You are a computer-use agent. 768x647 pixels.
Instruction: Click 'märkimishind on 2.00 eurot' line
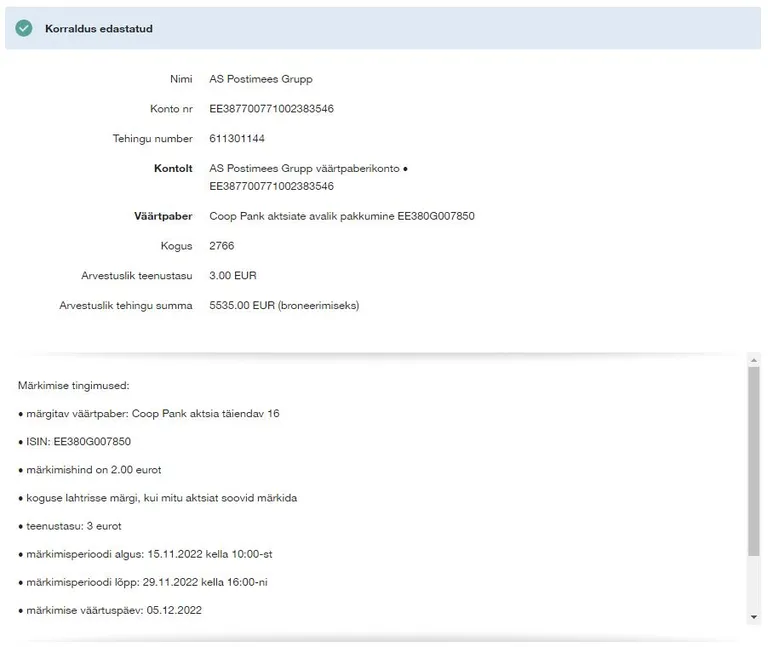90,470
